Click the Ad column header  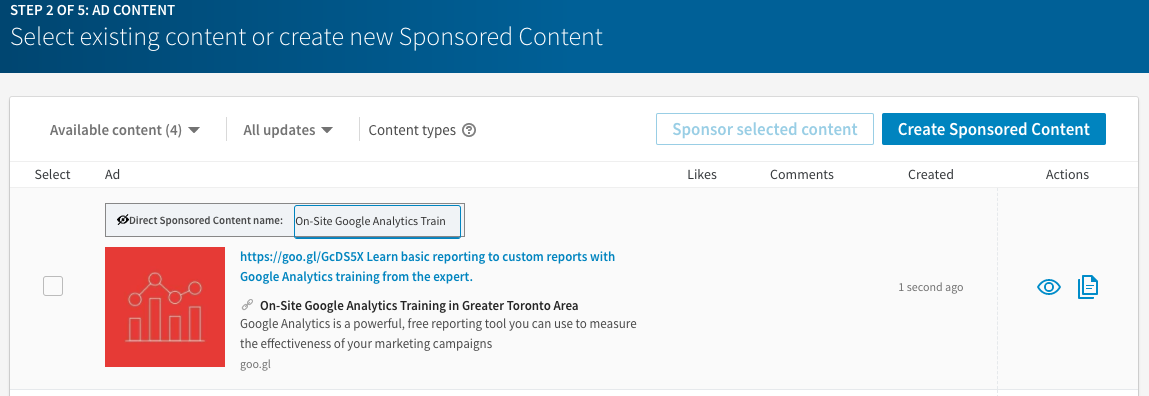112,175
